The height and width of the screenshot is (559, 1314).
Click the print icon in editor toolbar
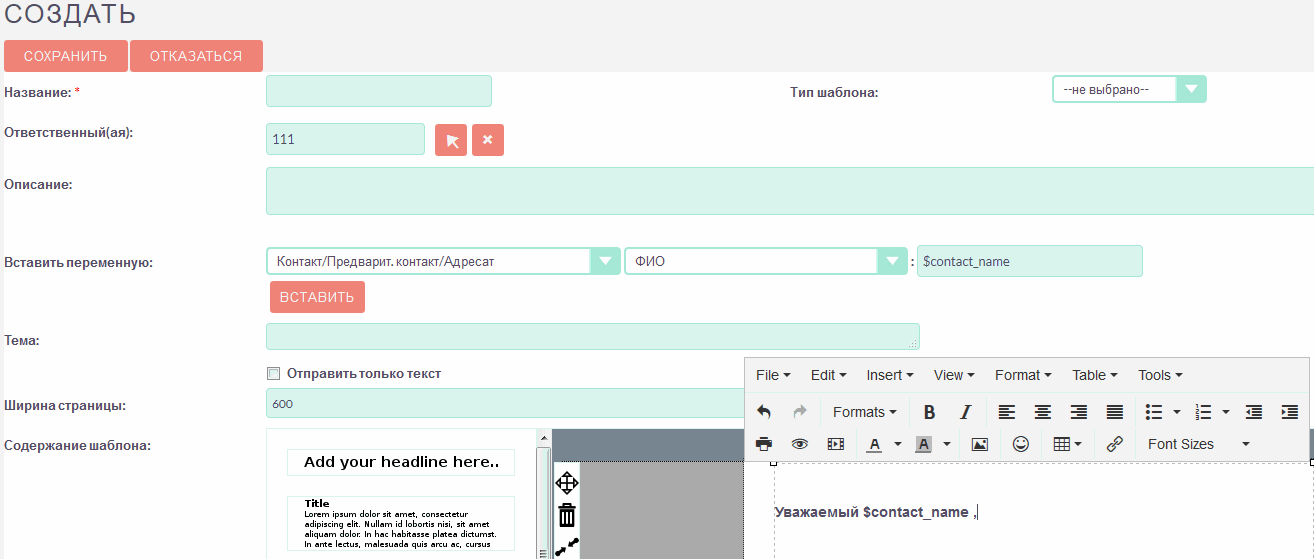[x=764, y=444]
